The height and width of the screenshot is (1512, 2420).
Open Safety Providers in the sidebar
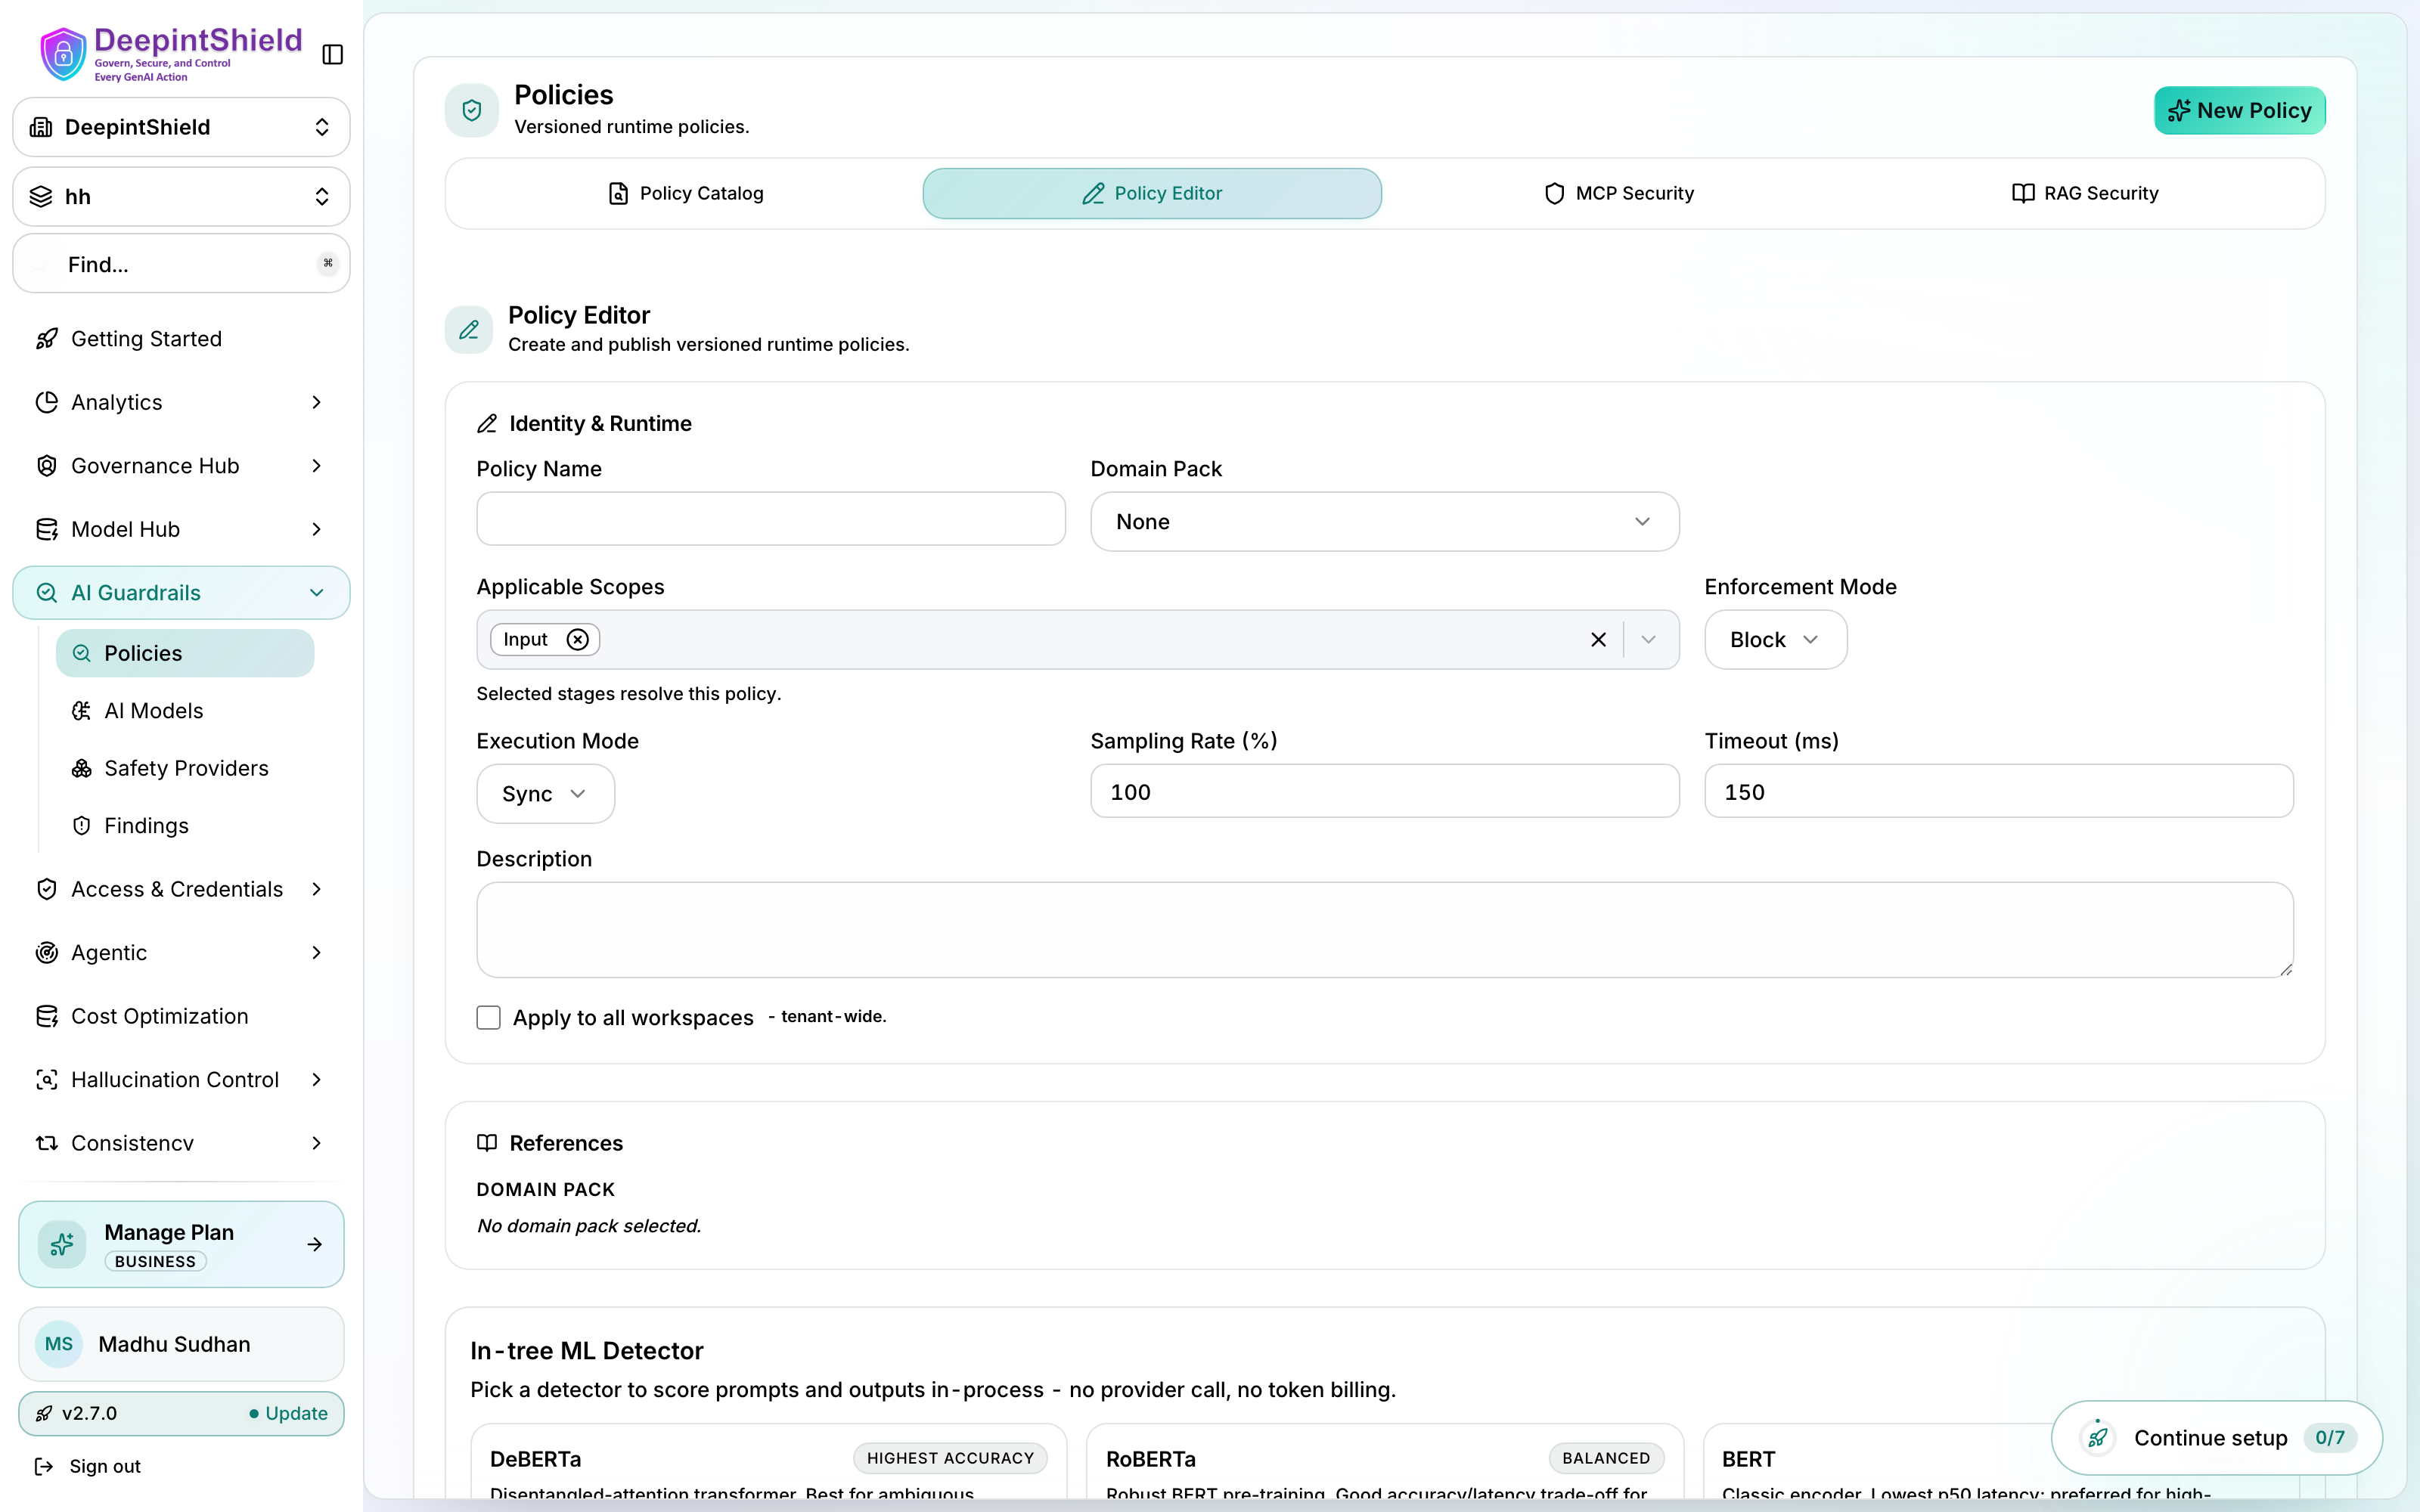click(185, 768)
